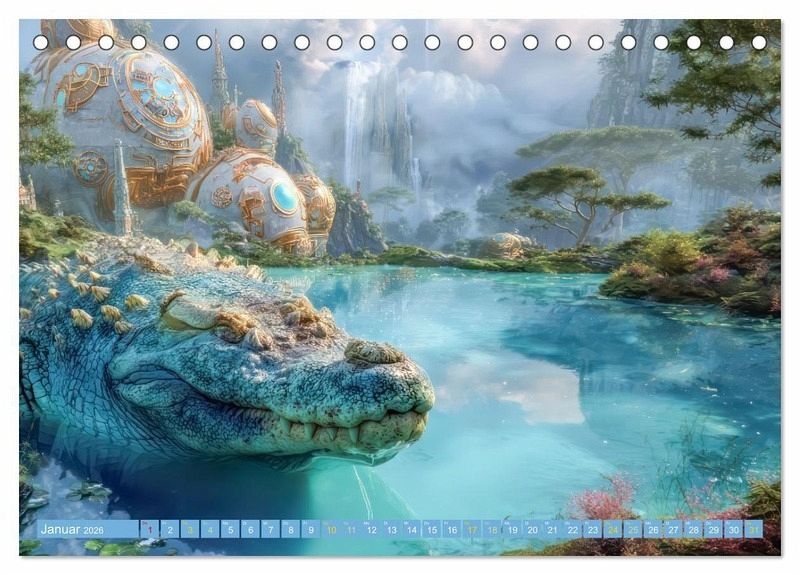The image size is (800, 575).
Task: Click day 22 in the date strip
Action: (572, 530)
